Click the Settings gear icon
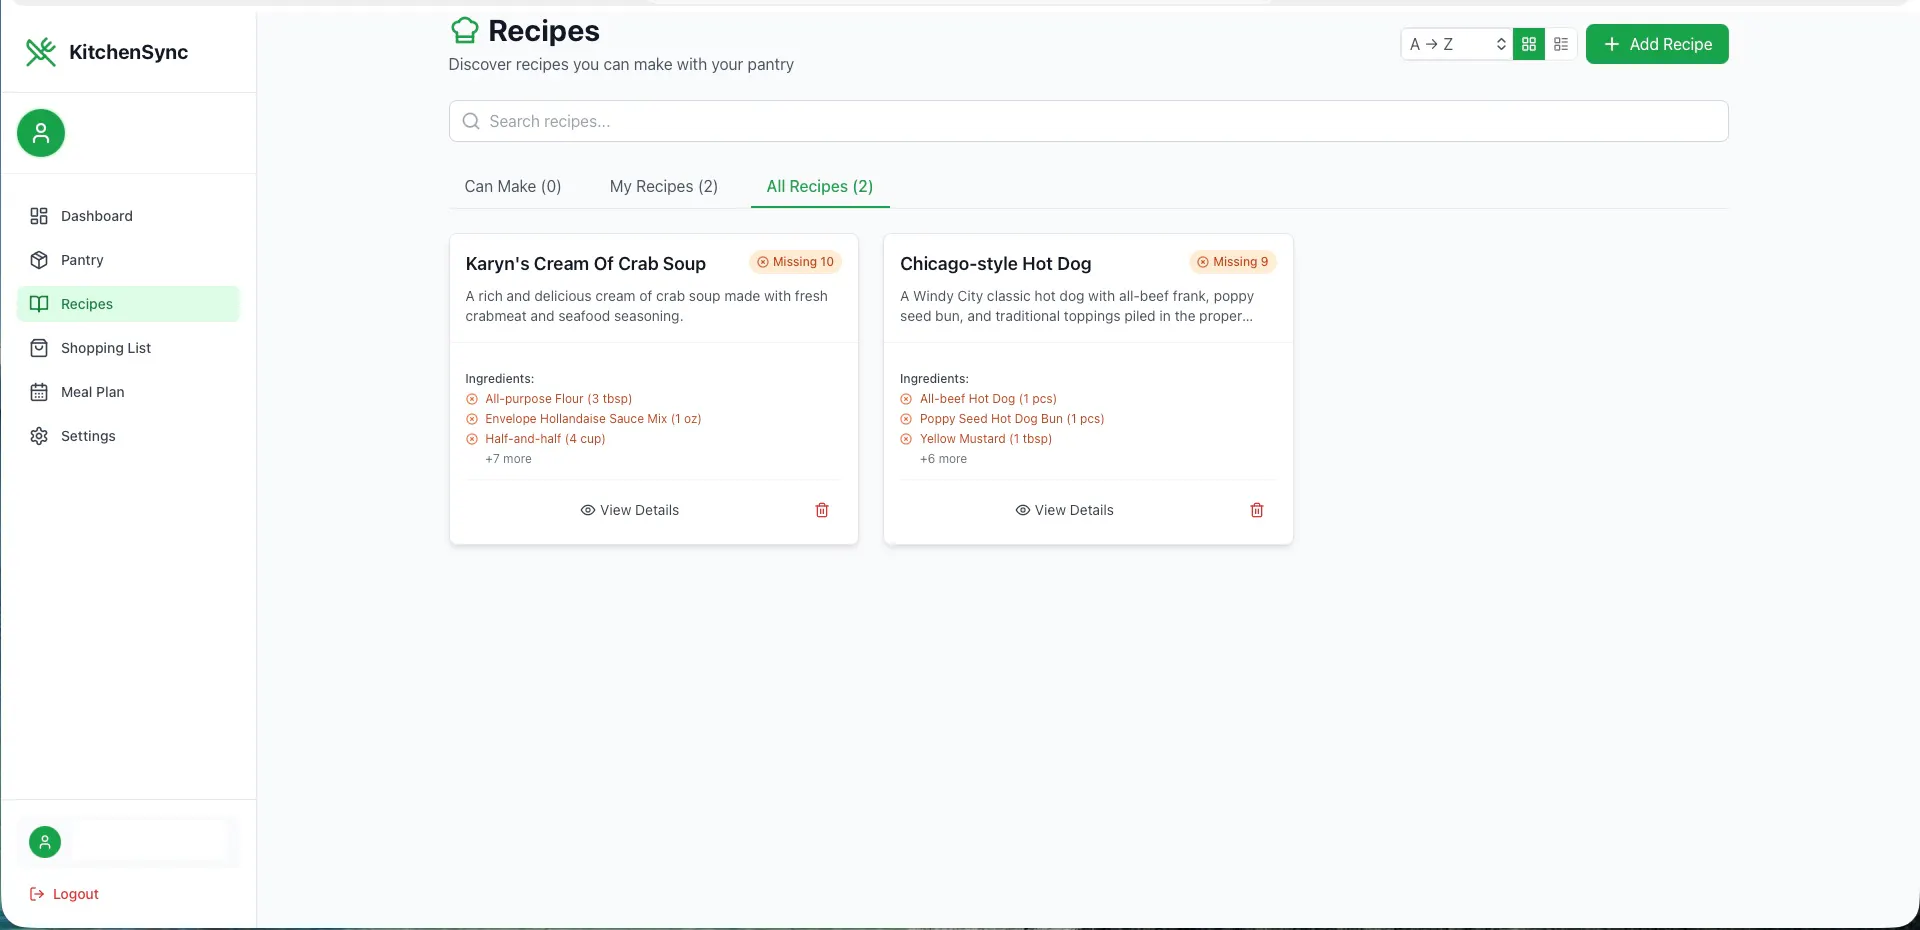Screen dimensions: 1920x930 pyautogui.click(x=39, y=436)
